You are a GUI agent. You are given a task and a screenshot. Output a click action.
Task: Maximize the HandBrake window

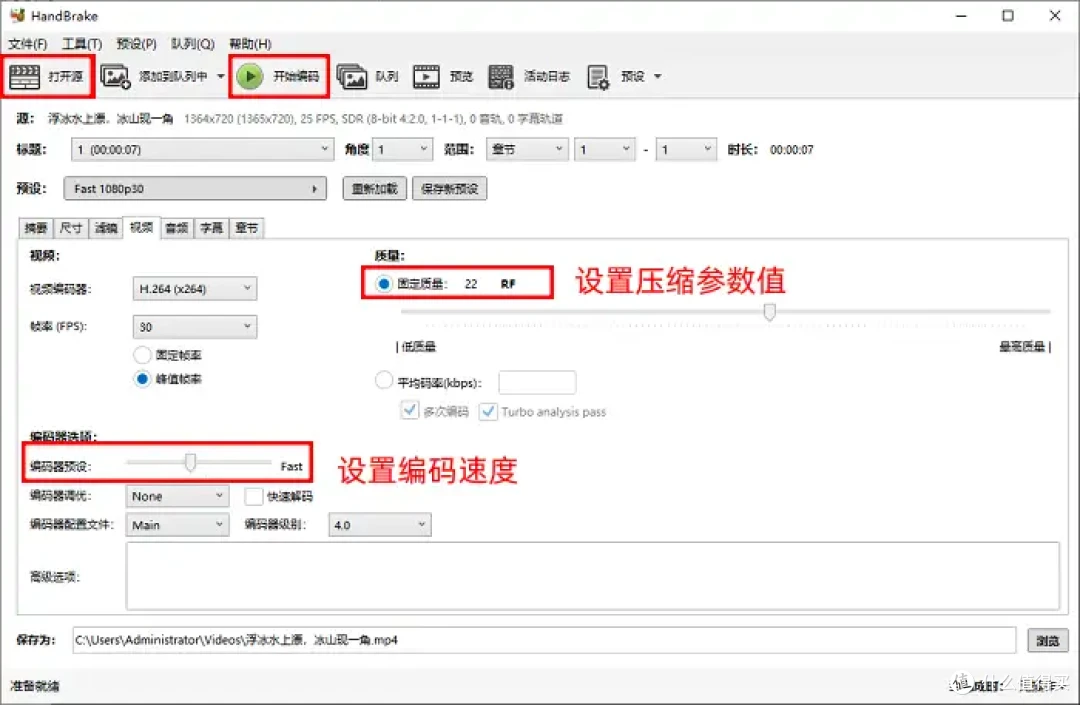click(1008, 15)
